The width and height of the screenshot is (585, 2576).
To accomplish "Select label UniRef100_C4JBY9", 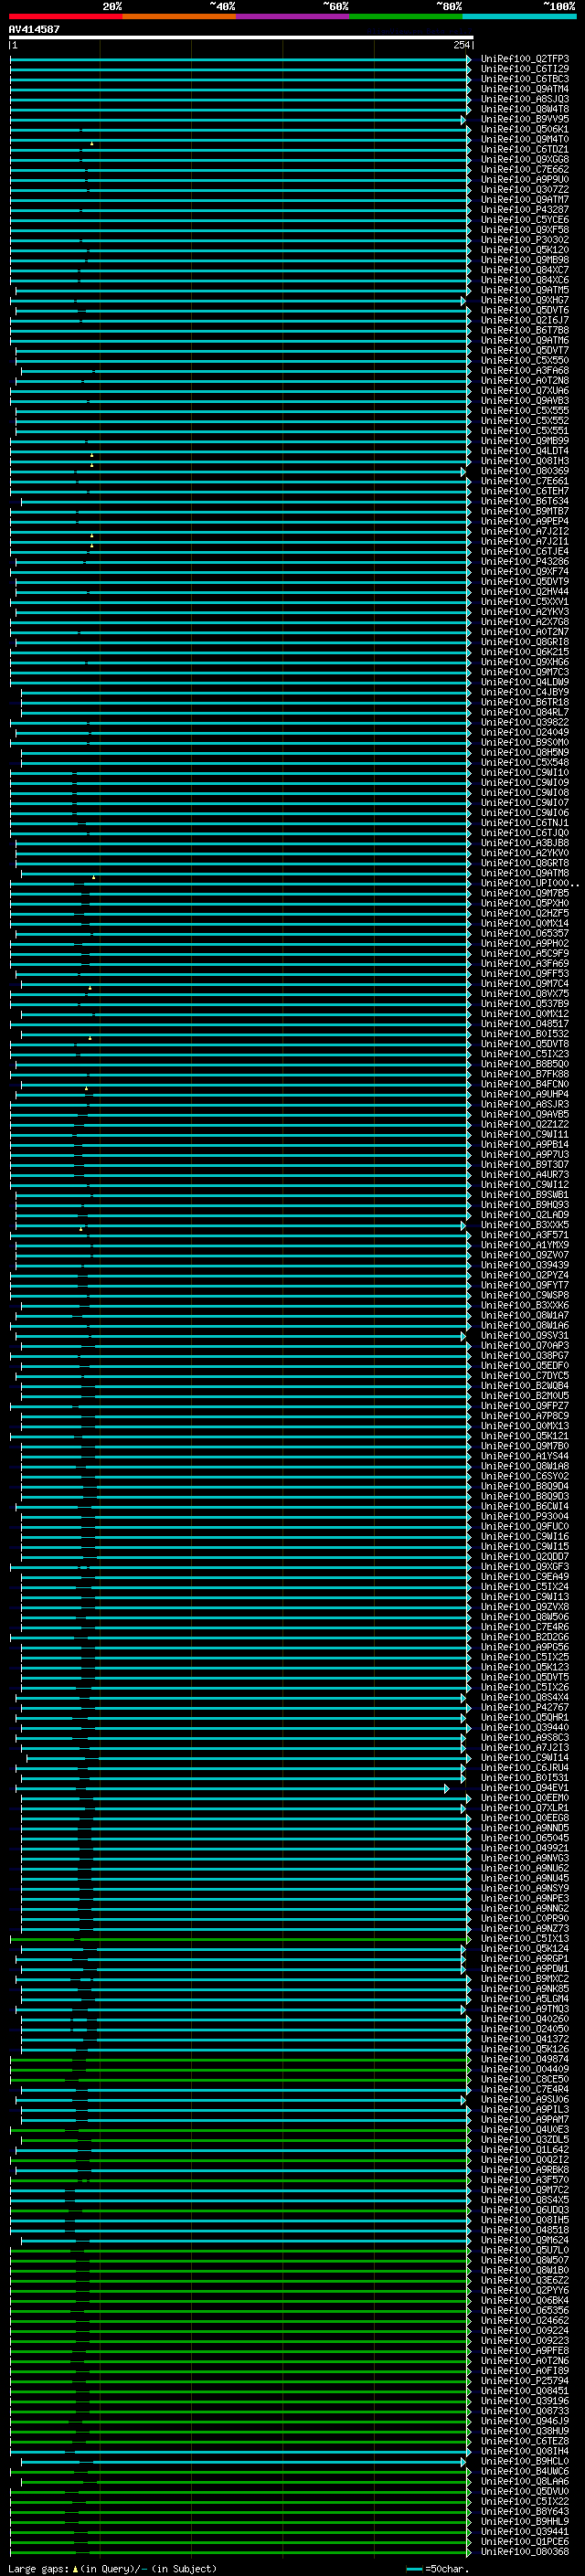I will (x=524, y=693).
